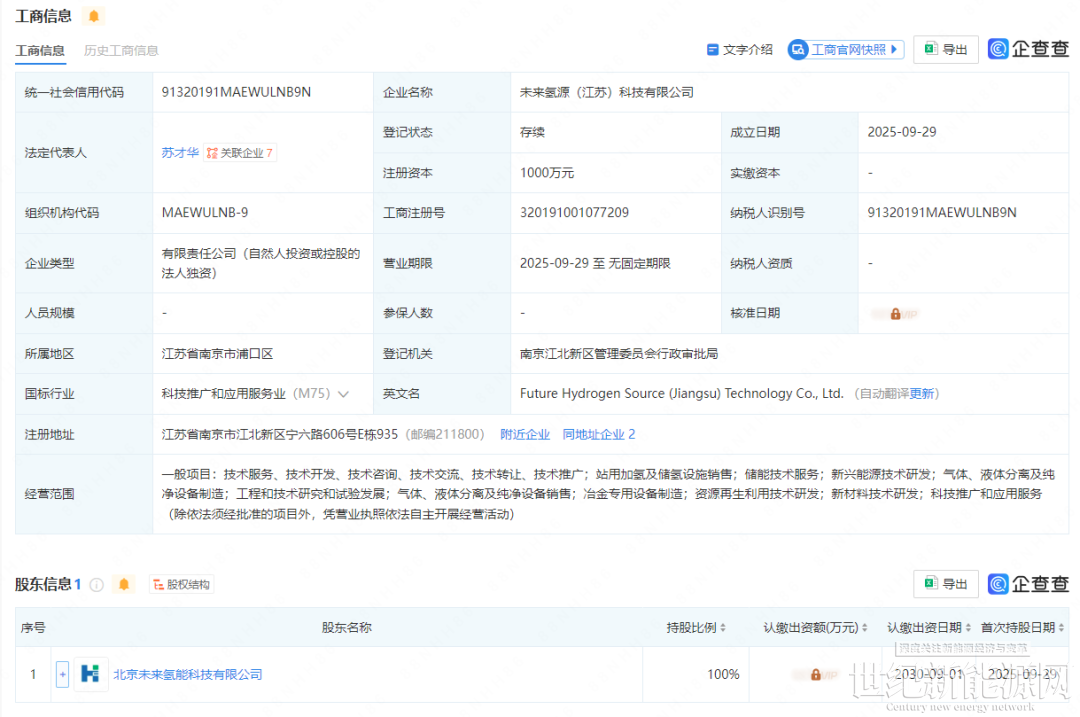1080x717 pixels.
Task: Sort shareholders by 持股比例 column
Action: (x=696, y=628)
